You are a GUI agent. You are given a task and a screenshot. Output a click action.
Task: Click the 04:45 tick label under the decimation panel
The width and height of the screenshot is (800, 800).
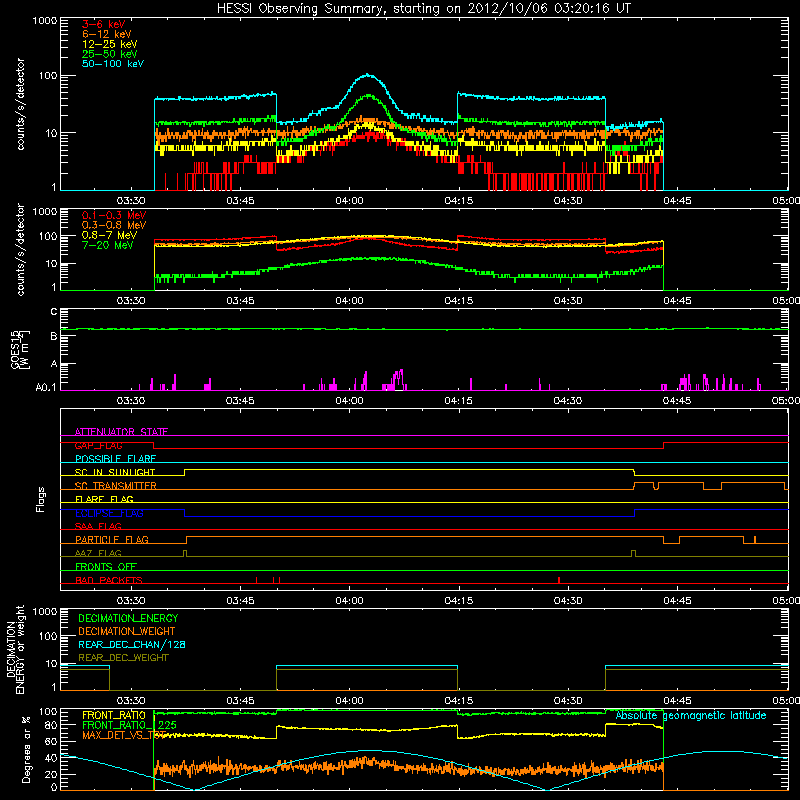[677, 701]
